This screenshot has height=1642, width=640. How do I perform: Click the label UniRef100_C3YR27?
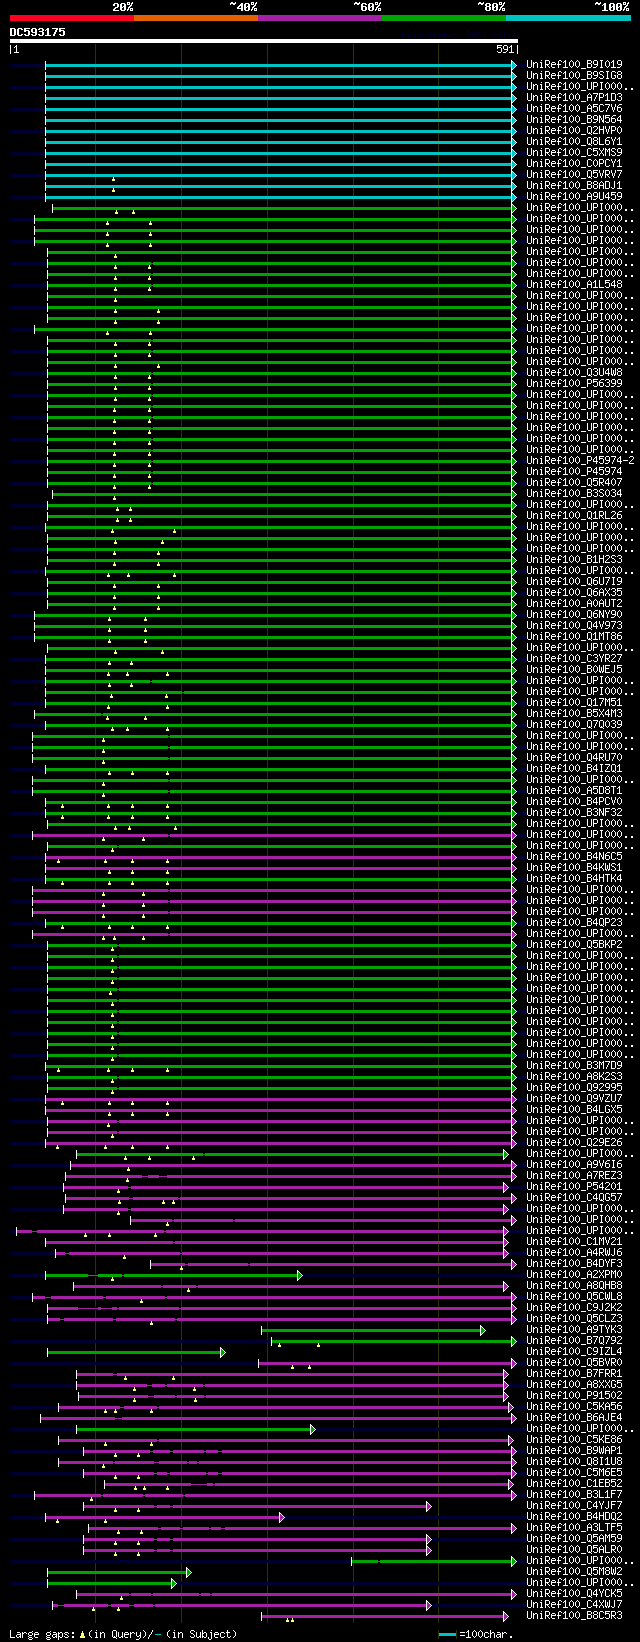tap(574, 658)
